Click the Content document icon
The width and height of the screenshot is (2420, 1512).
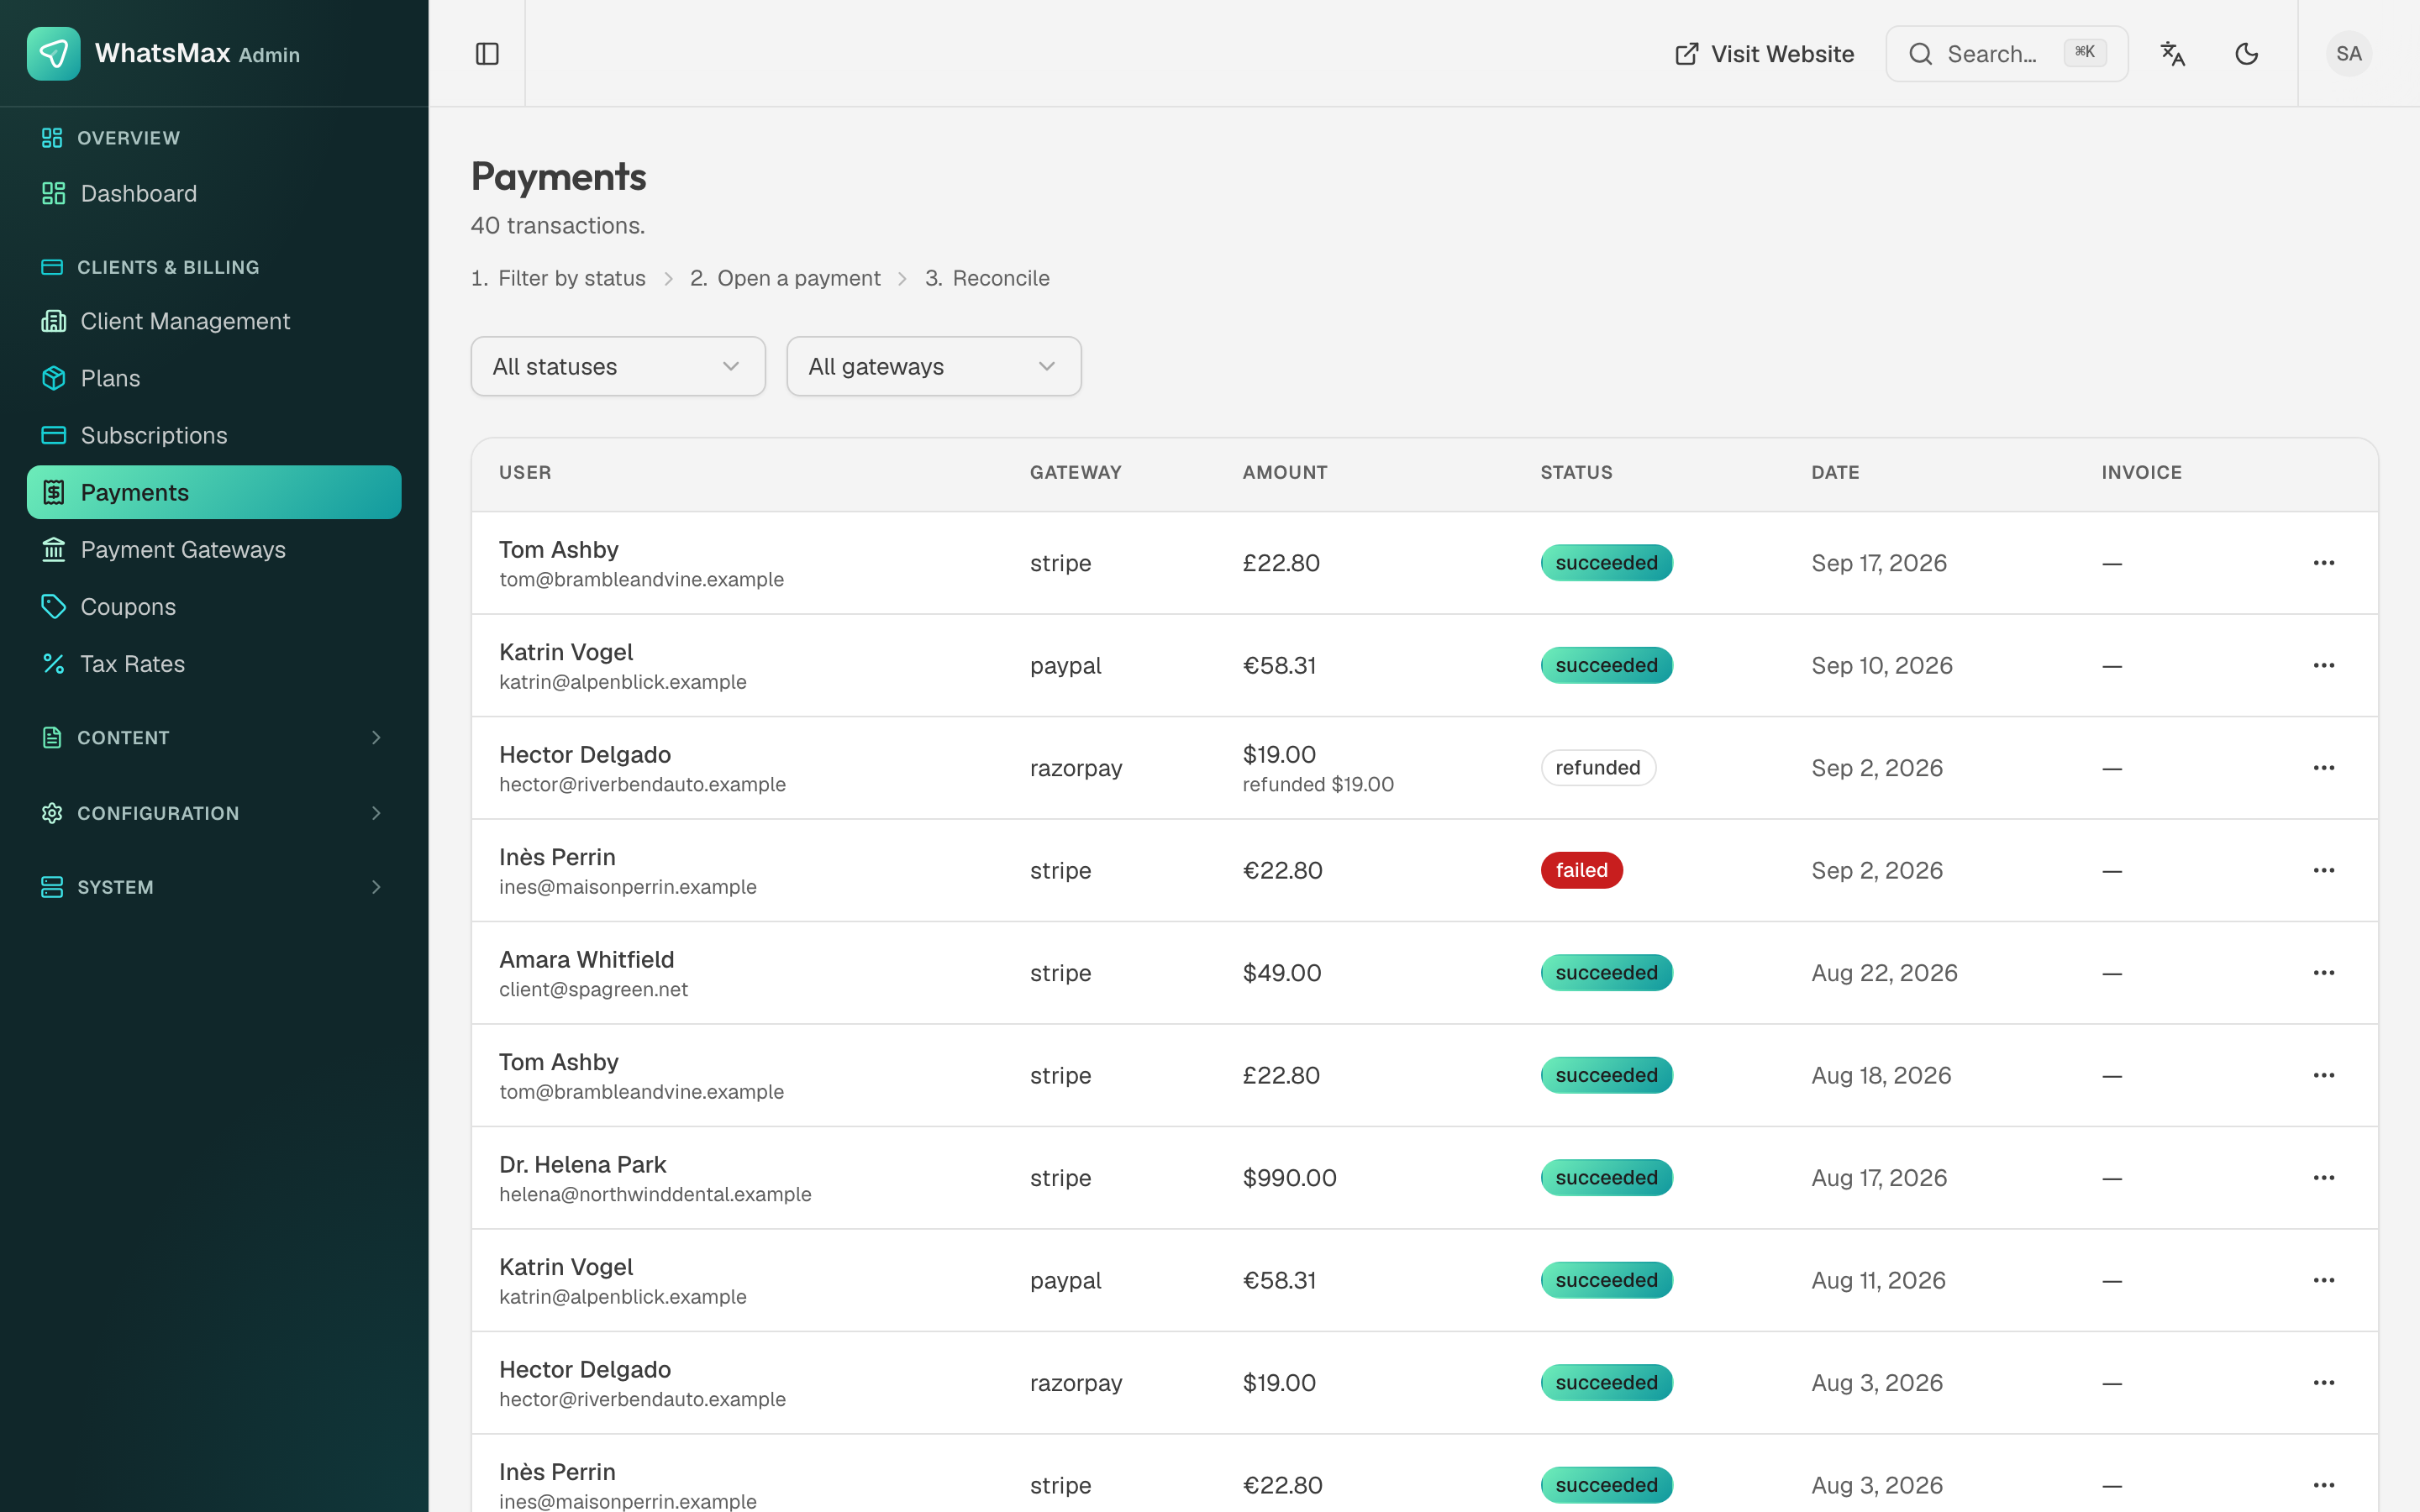(52, 737)
